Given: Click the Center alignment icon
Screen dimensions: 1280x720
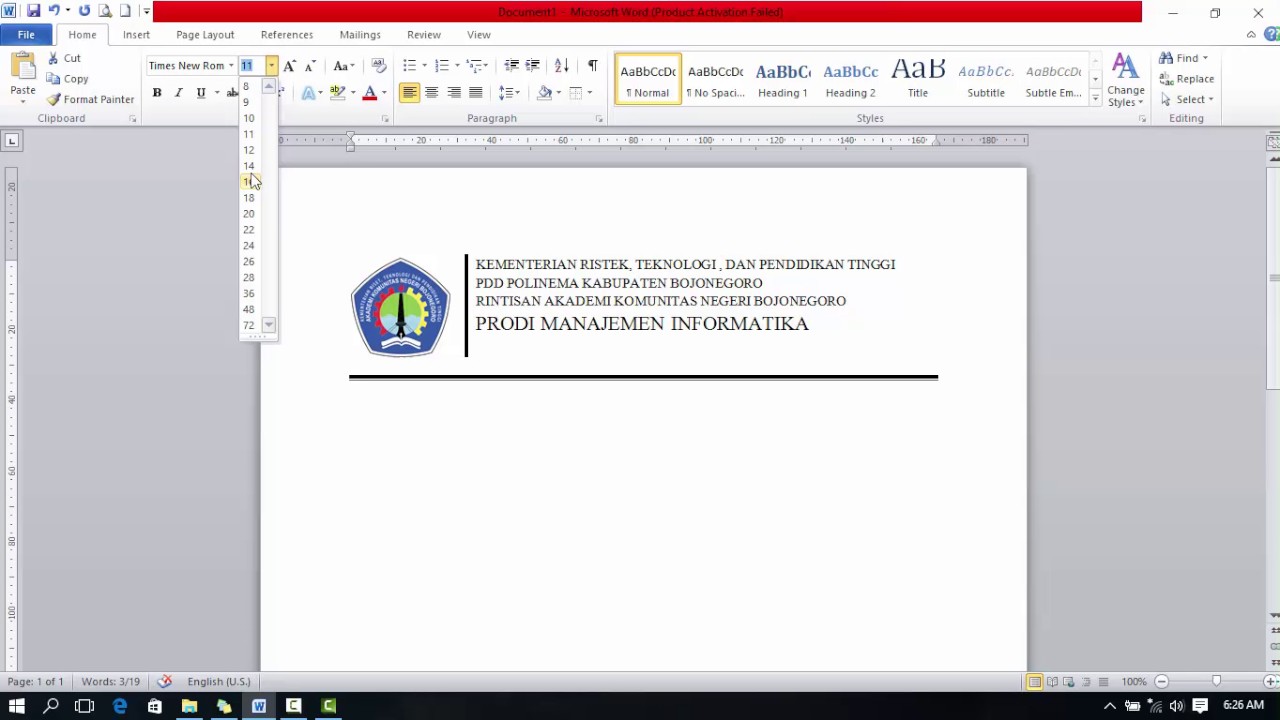Looking at the screenshot, I should 431,93.
